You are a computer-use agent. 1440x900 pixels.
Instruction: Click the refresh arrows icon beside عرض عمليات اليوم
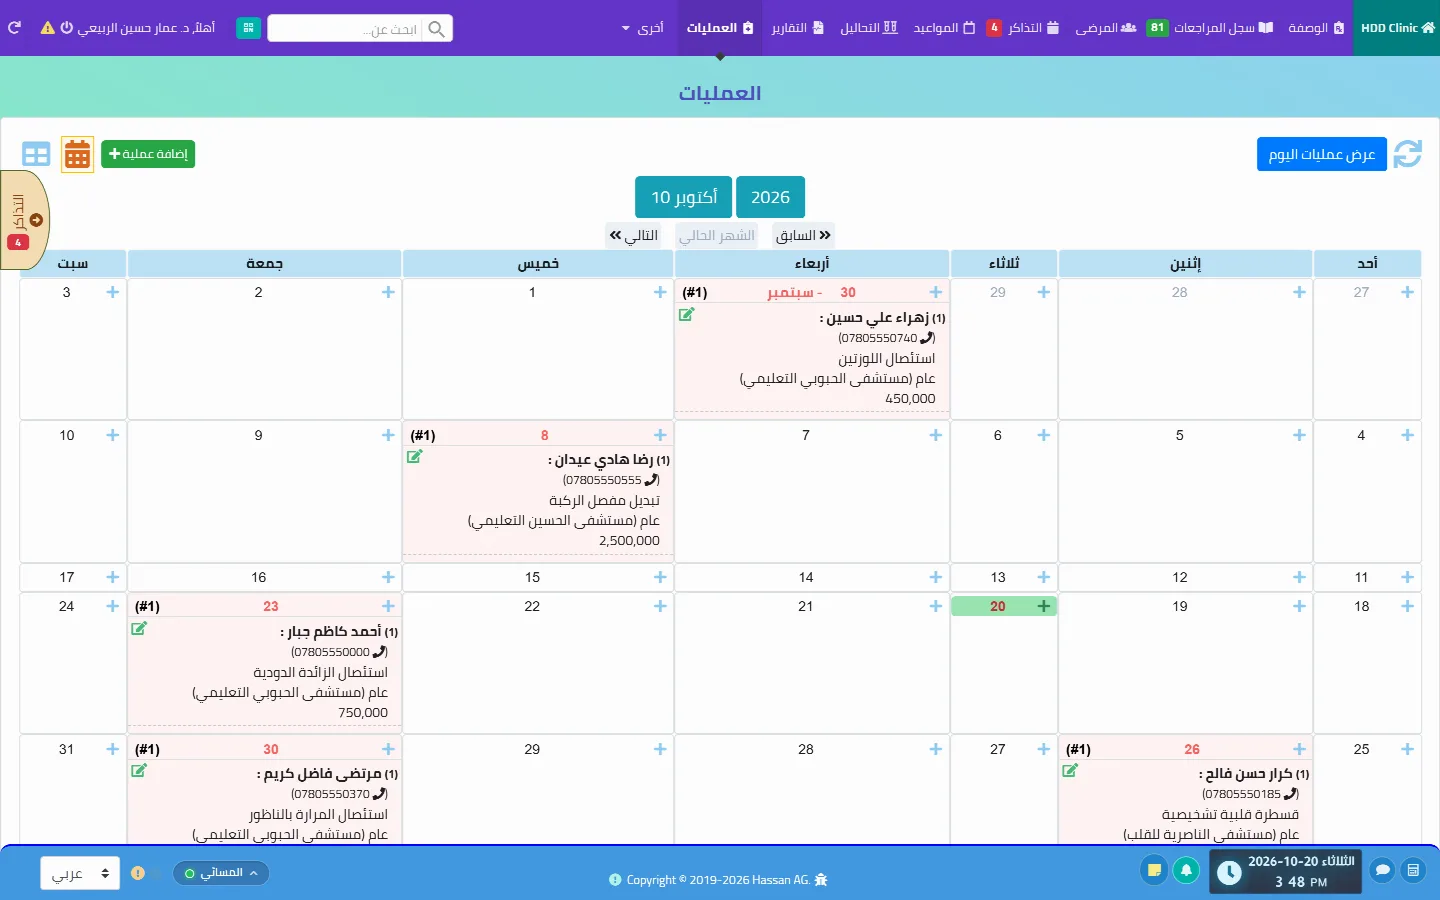(1407, 154)
